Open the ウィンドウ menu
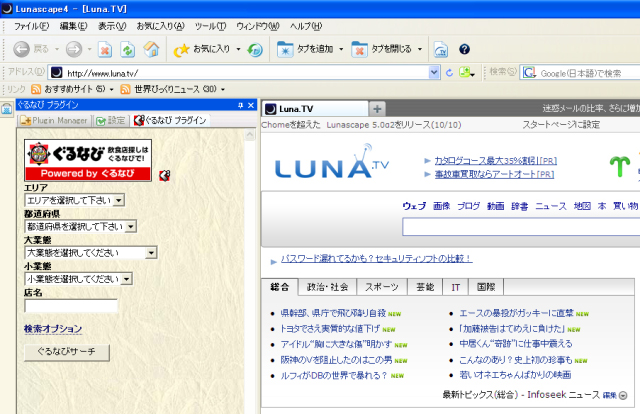This screenshot has height=414, width=640. (258, 26)
